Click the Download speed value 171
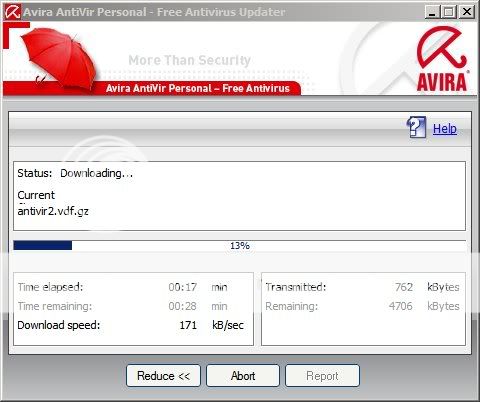The image size is (480, 402). point(188,325)
